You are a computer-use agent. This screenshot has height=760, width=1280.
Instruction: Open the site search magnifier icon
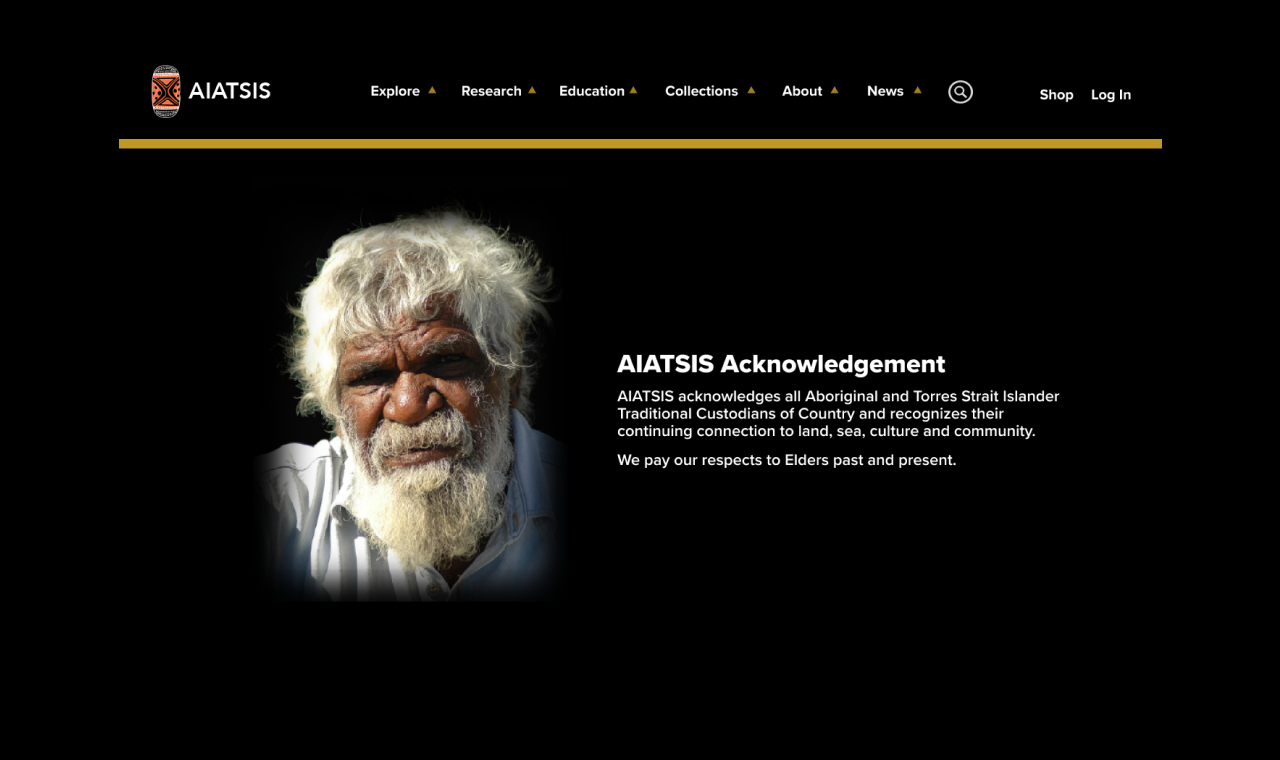pos(960,91)
